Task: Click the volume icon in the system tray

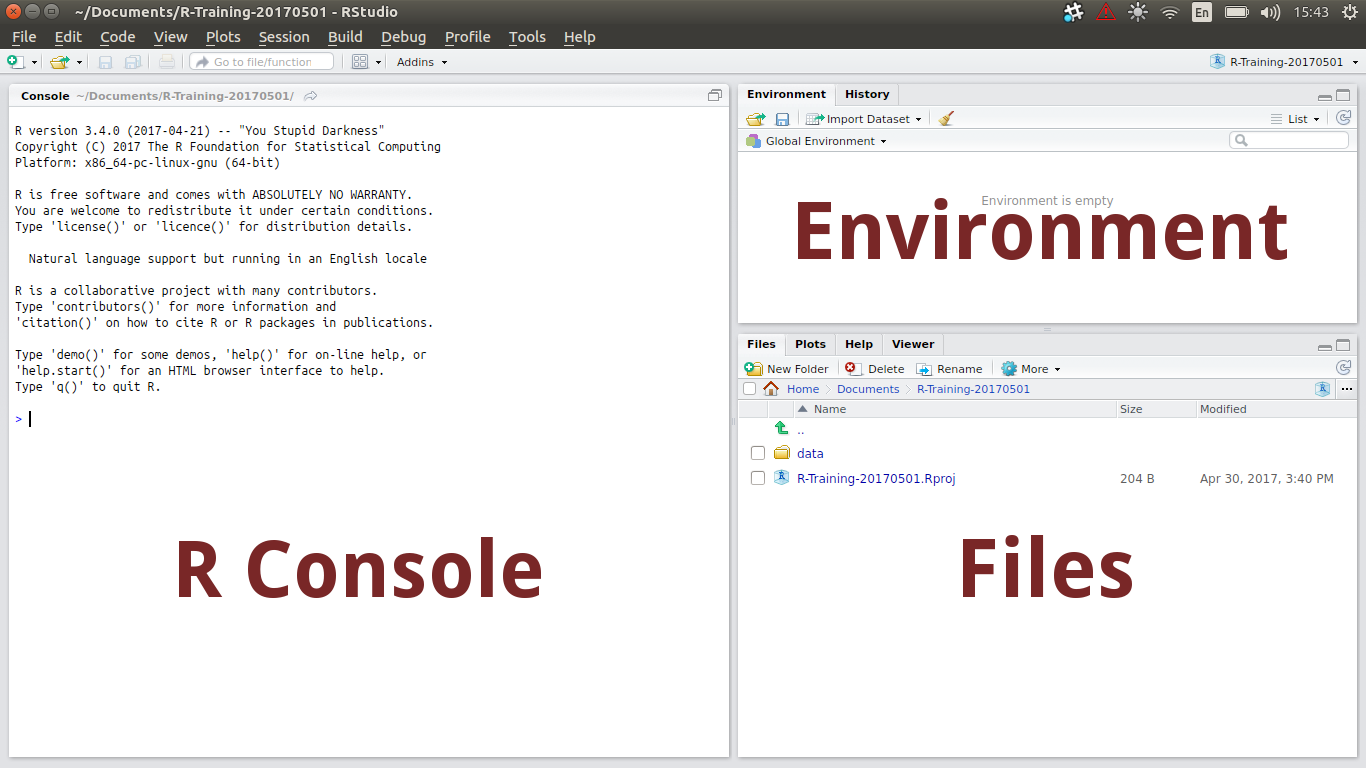Action: tap(1270, 12)
